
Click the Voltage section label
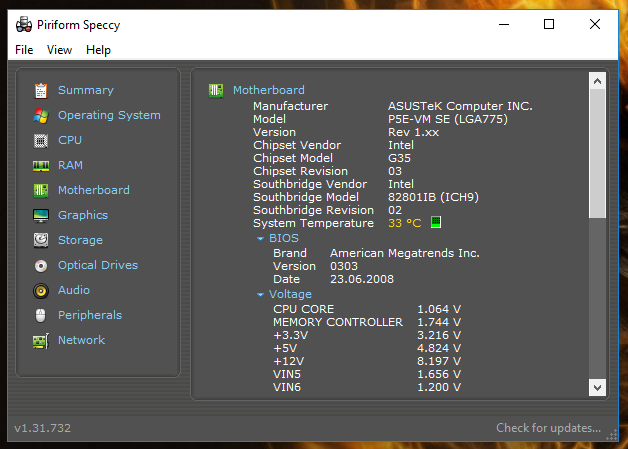click(x=290, y=294)
